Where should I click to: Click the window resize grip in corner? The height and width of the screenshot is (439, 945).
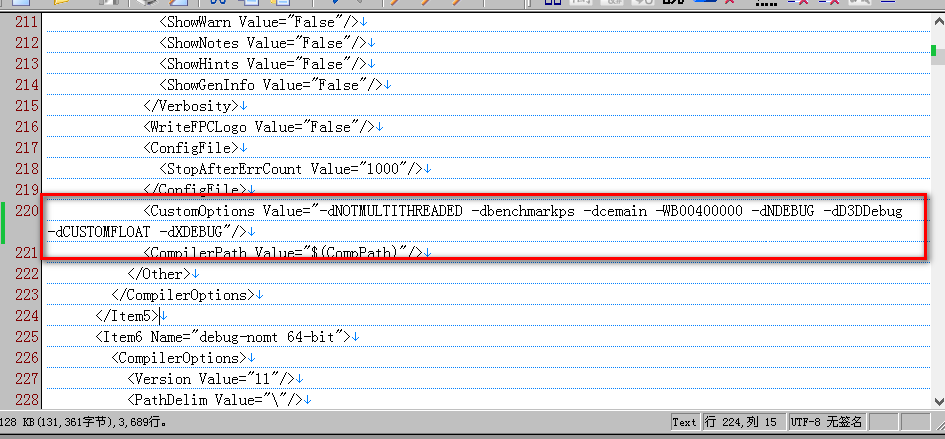(936, 430)
